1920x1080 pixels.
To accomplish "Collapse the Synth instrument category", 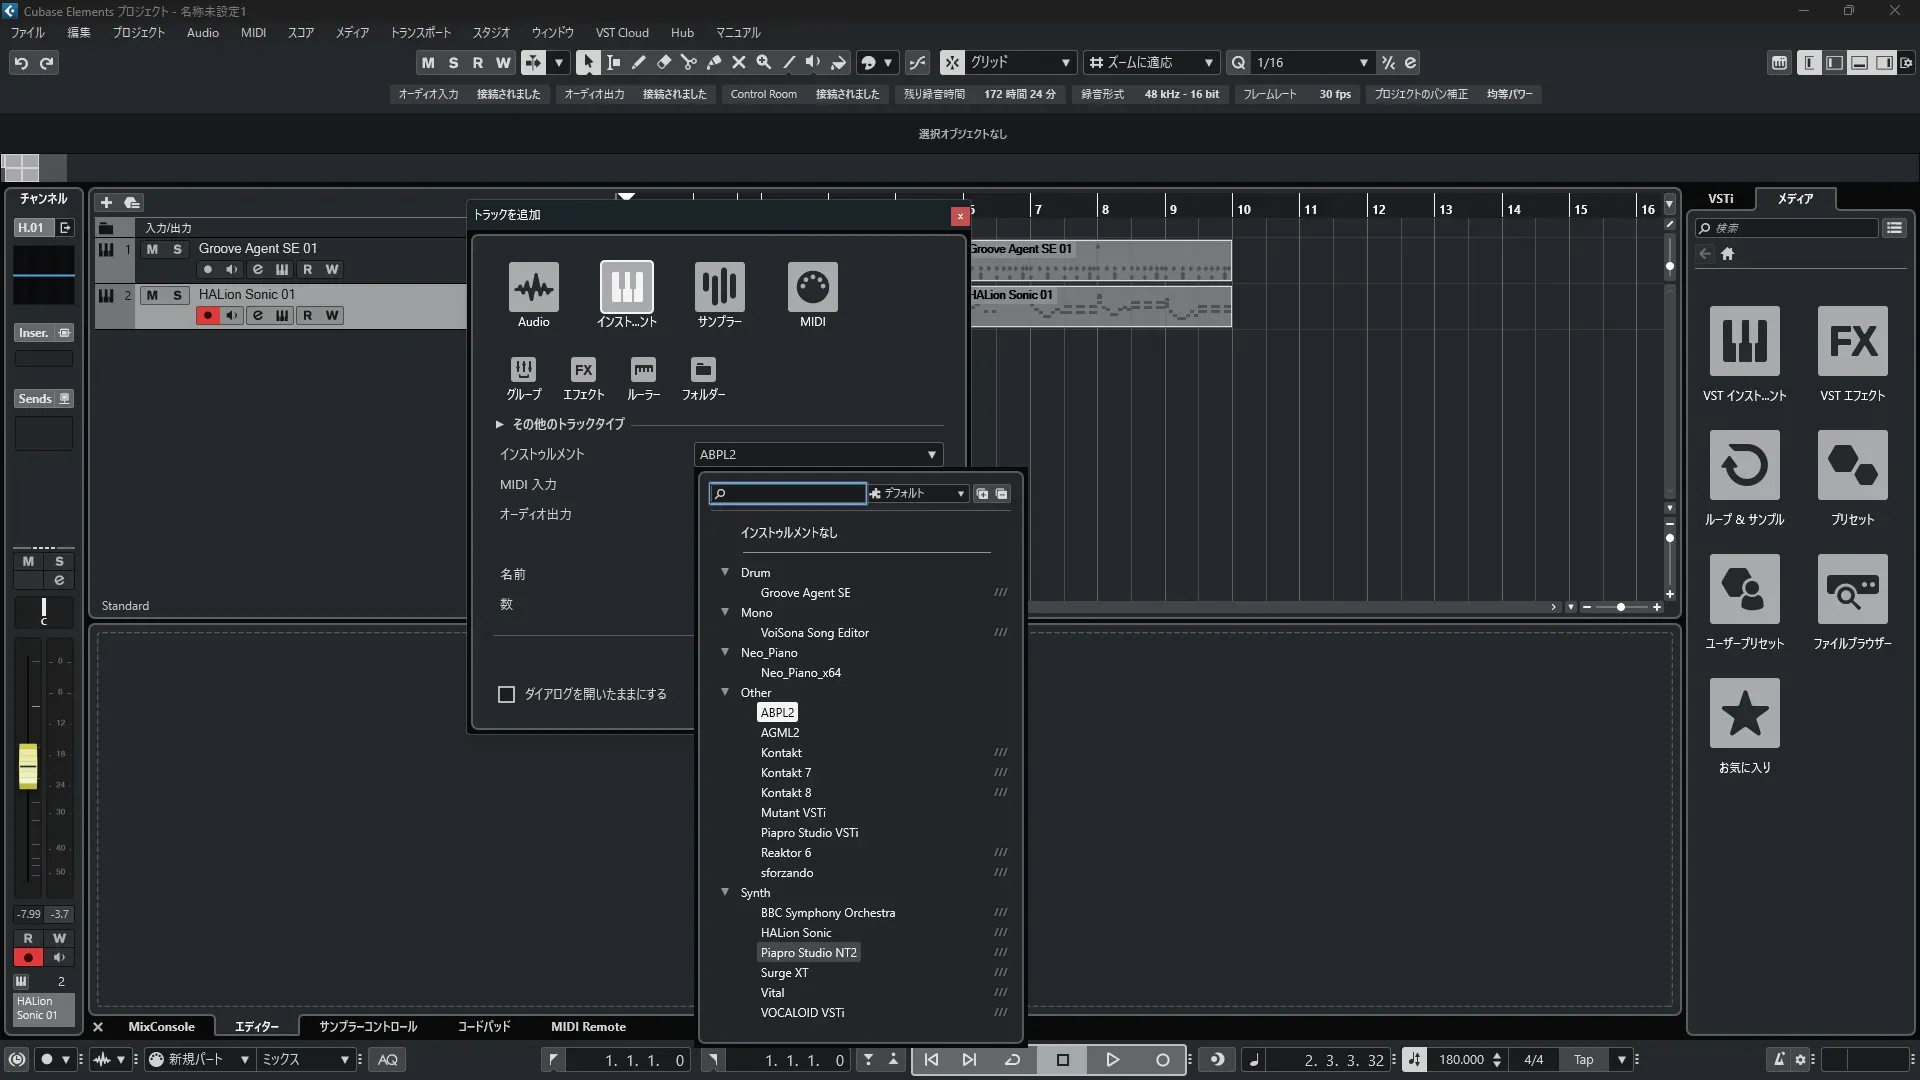I will [x=725, y=892].
